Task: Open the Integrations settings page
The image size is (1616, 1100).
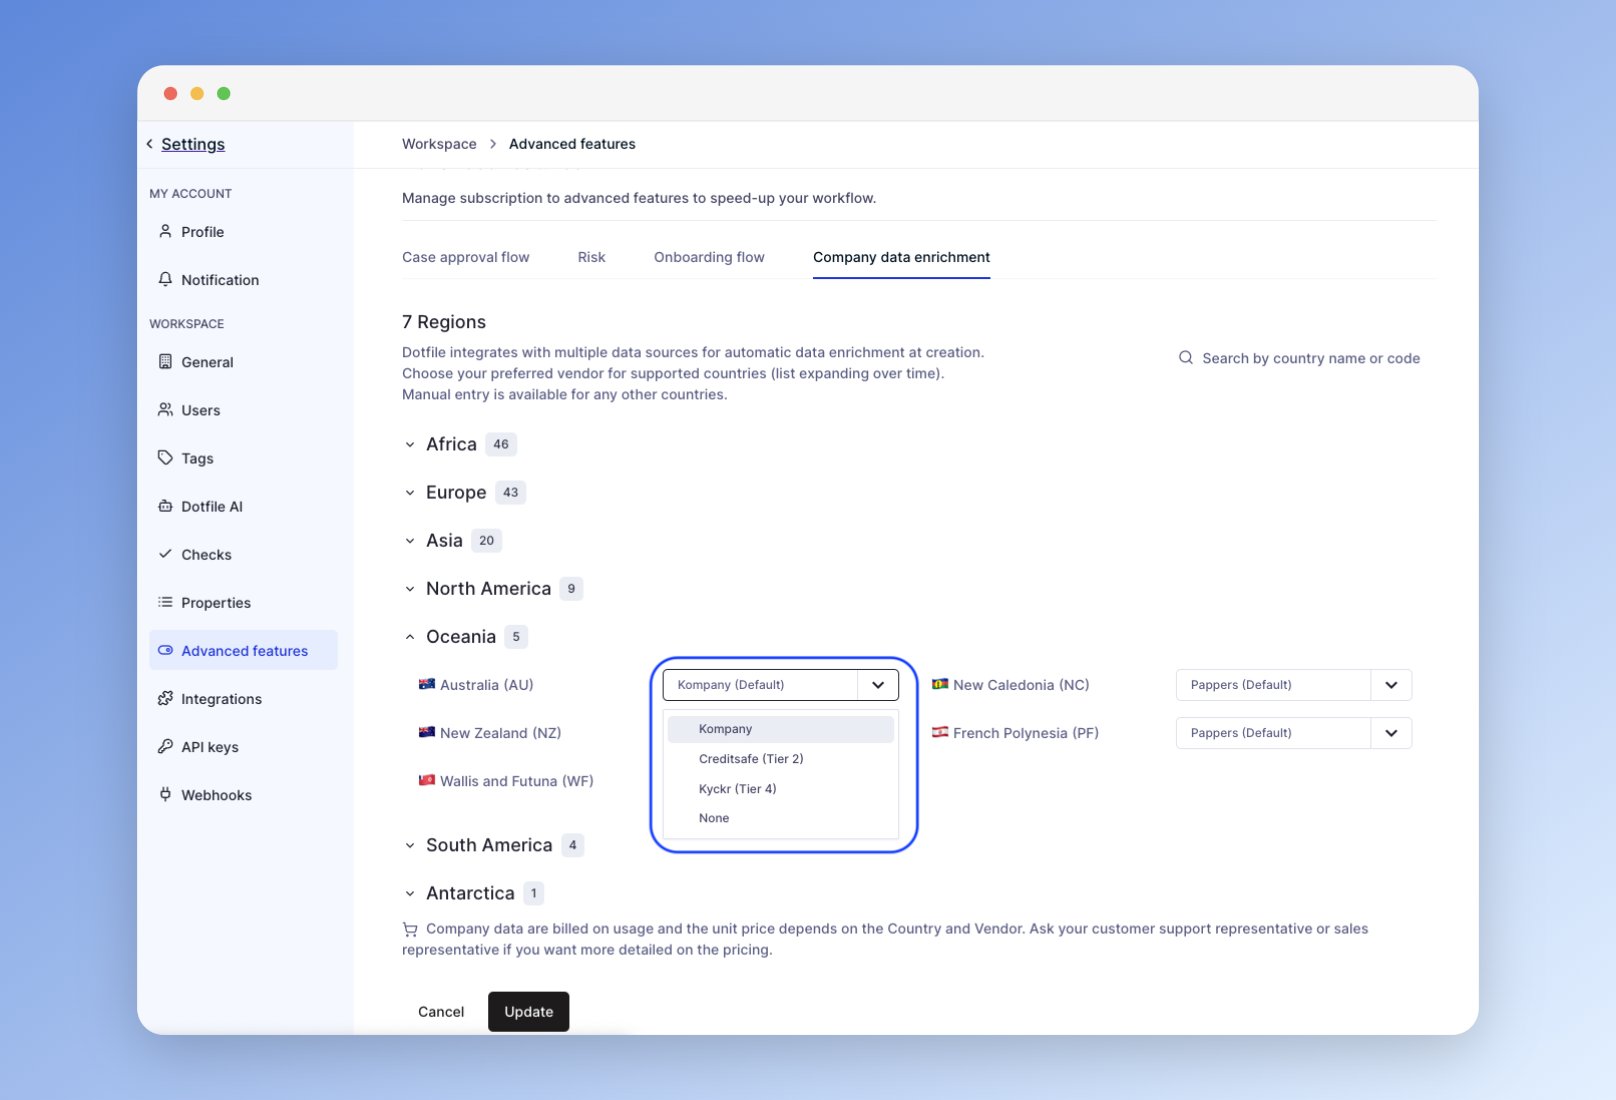Action: tap(243, 698)
